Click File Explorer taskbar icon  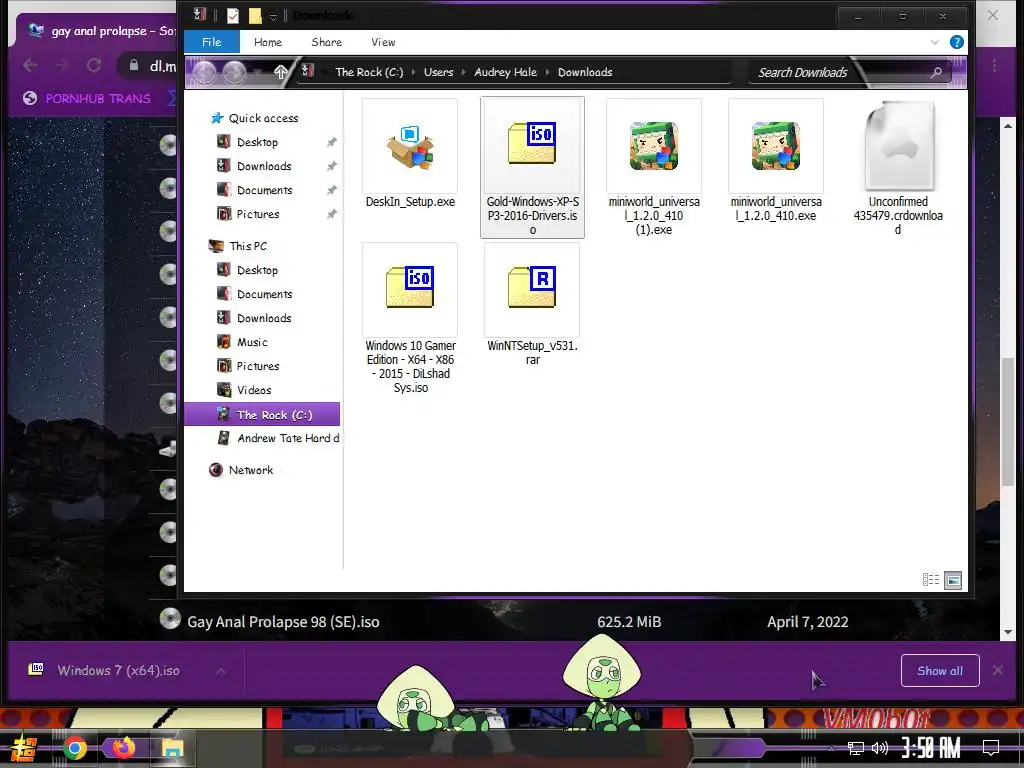point(172,748)
